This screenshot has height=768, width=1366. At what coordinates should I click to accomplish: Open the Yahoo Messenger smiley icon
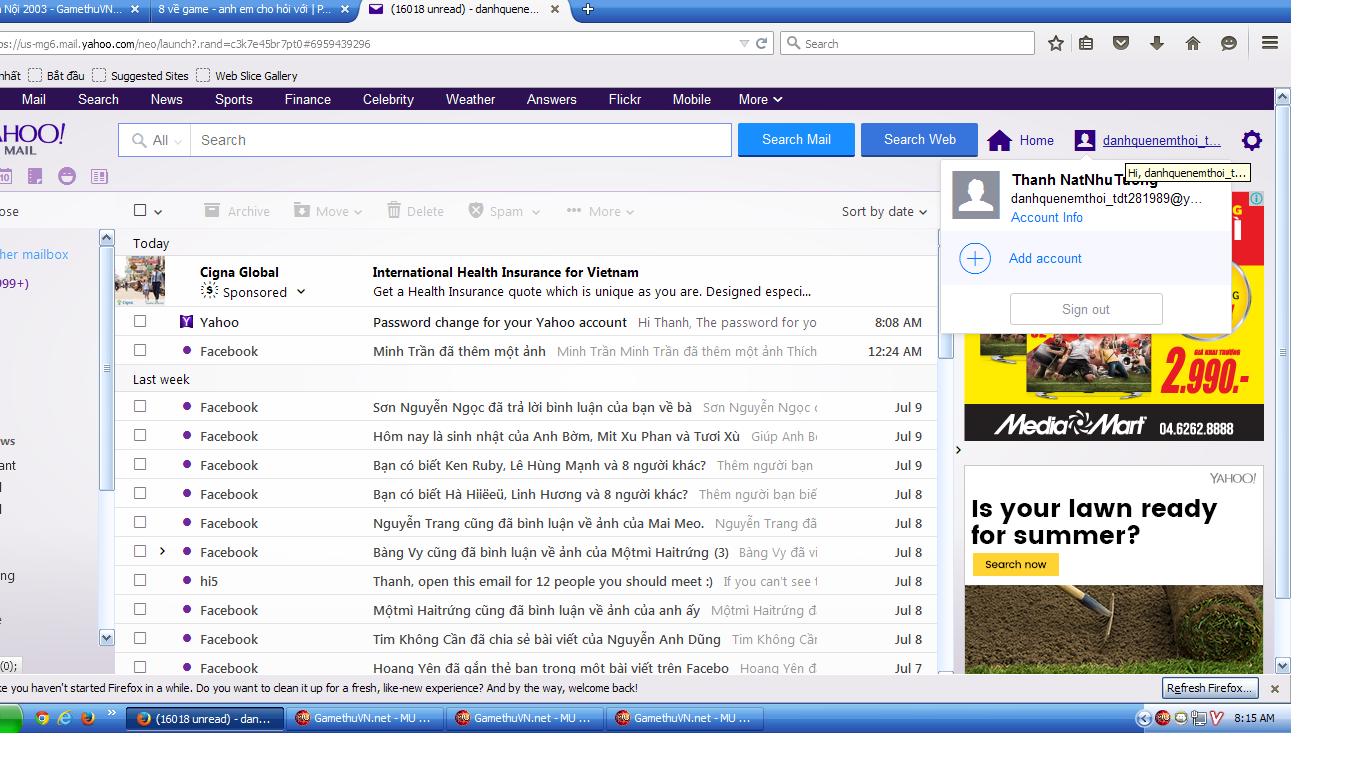(x=67, y=176)
